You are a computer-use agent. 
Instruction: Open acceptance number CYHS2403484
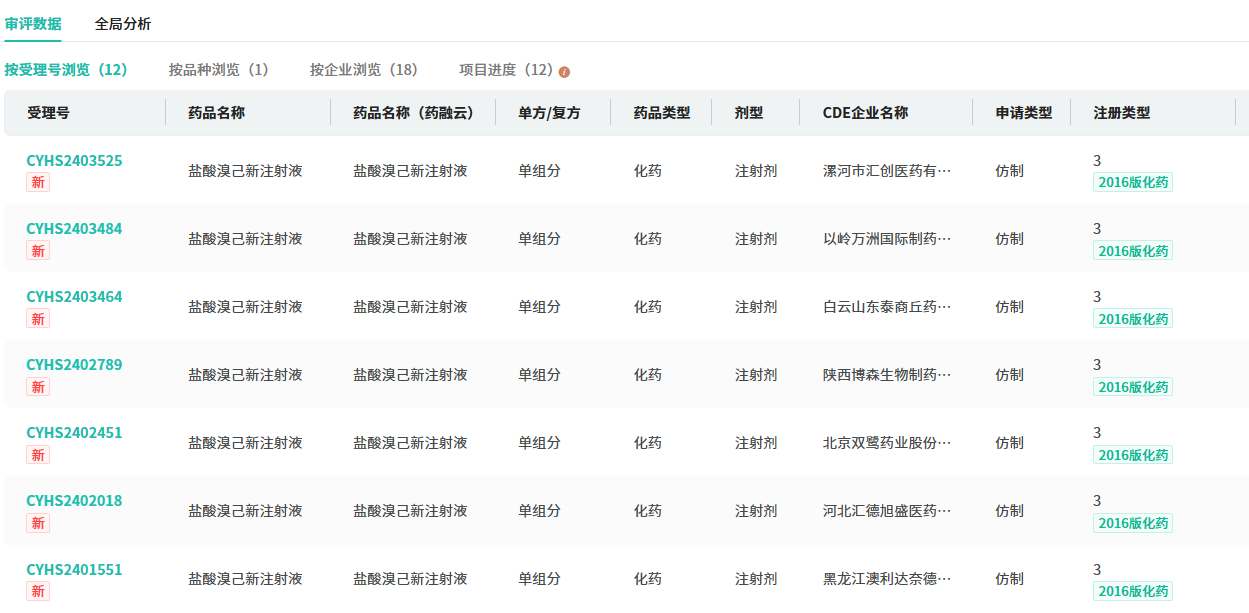74,229
